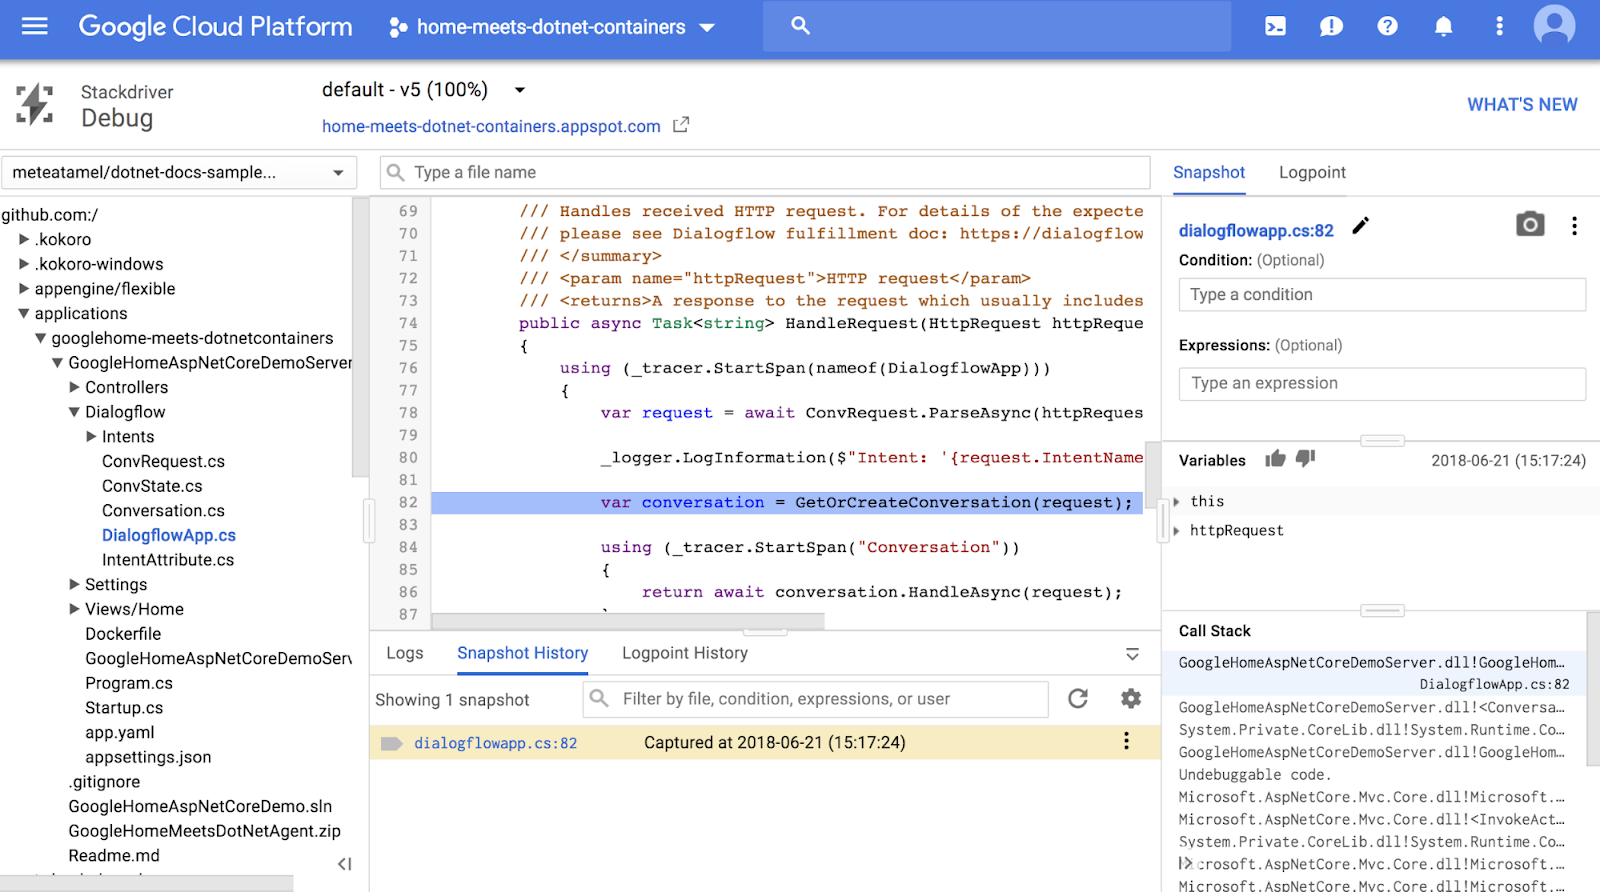
Task: Expand the httpRequest variable
Action: pos(1177,531)
